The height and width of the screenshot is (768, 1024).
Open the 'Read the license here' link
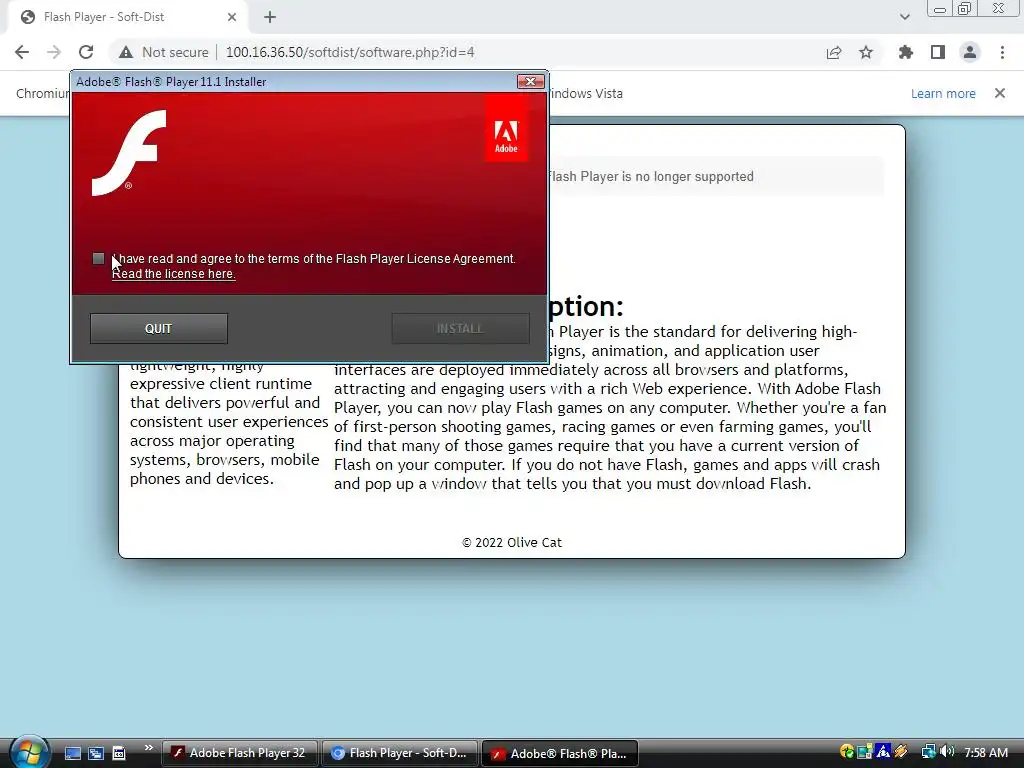[174, 274]
